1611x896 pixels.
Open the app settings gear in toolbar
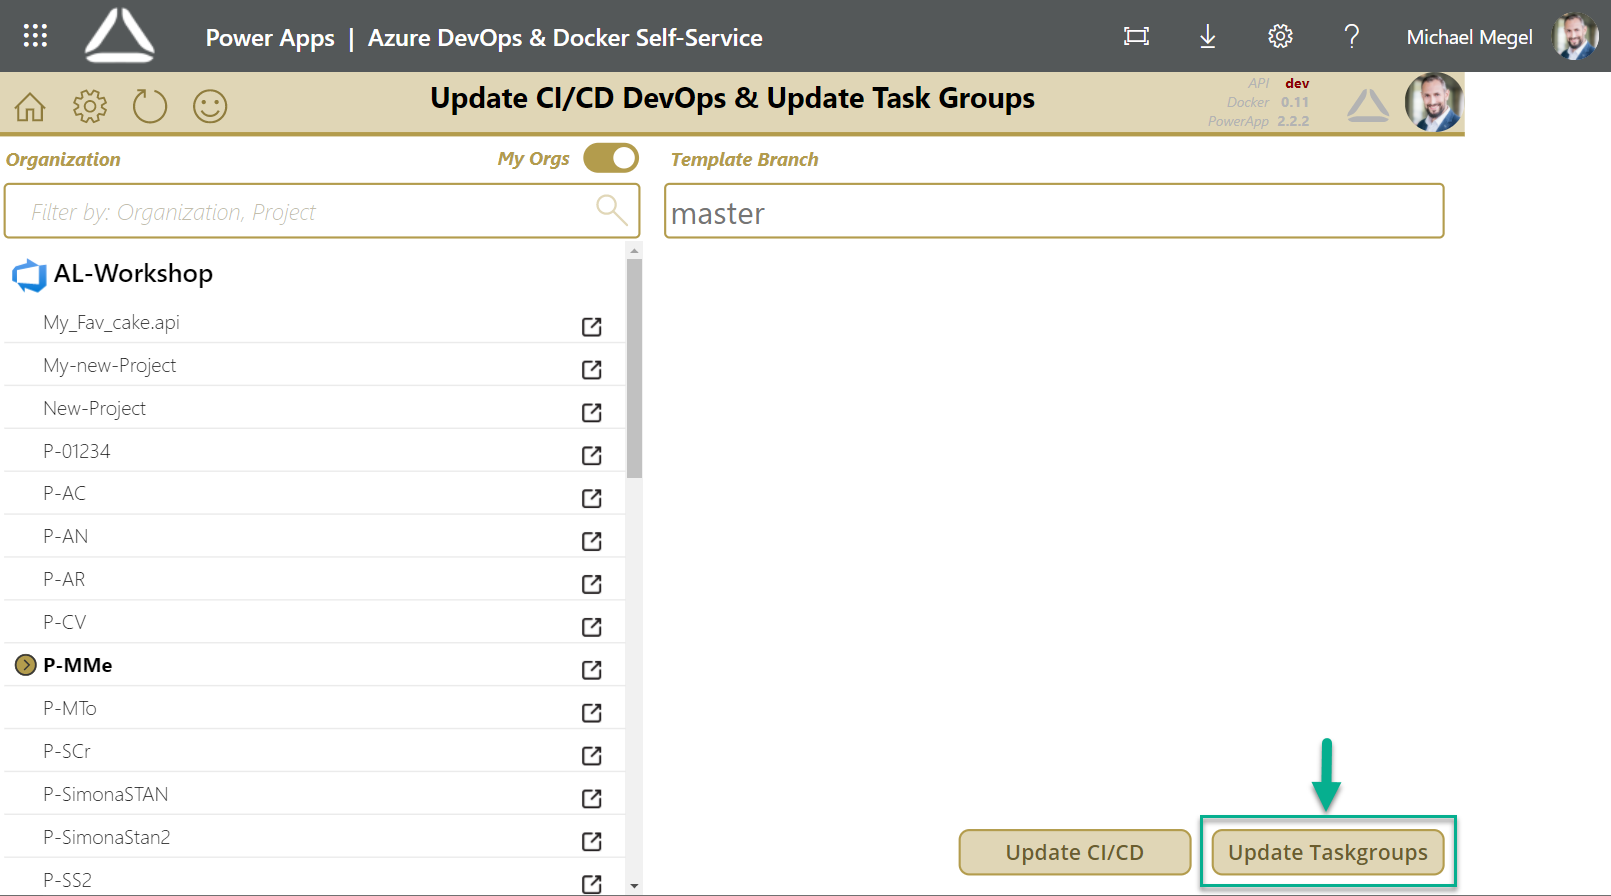point(90,106)
